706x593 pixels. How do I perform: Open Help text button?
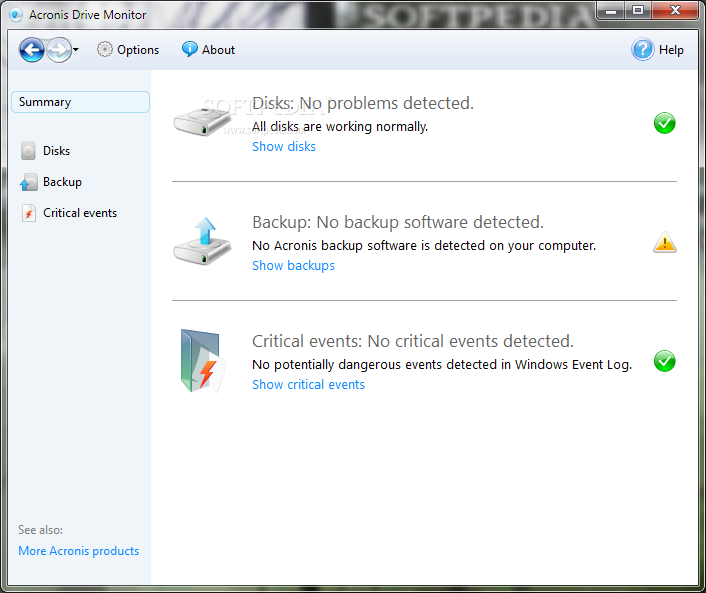tap(671, 50)
